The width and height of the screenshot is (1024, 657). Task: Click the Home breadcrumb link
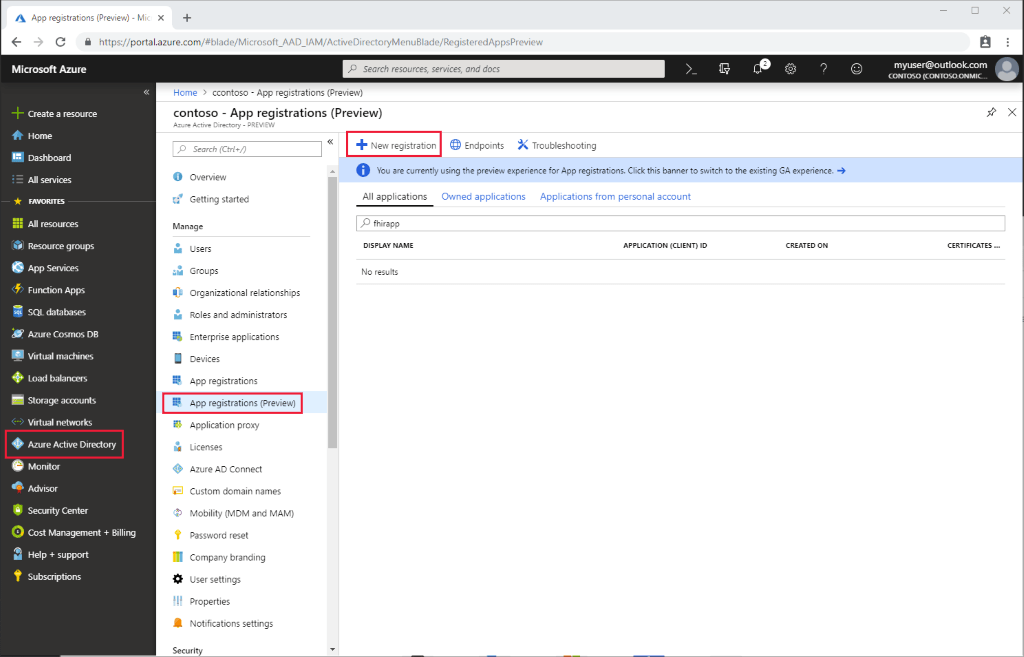tap(185, 91)
